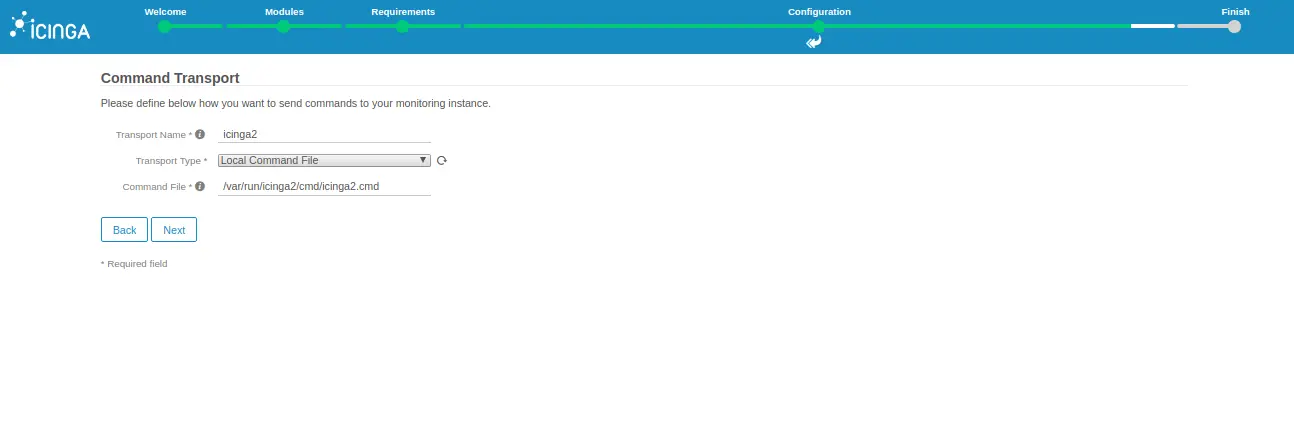Click the 'Please define below' instruction text
This screenshot has width=1294, height=433.
(x=296, y=103)
